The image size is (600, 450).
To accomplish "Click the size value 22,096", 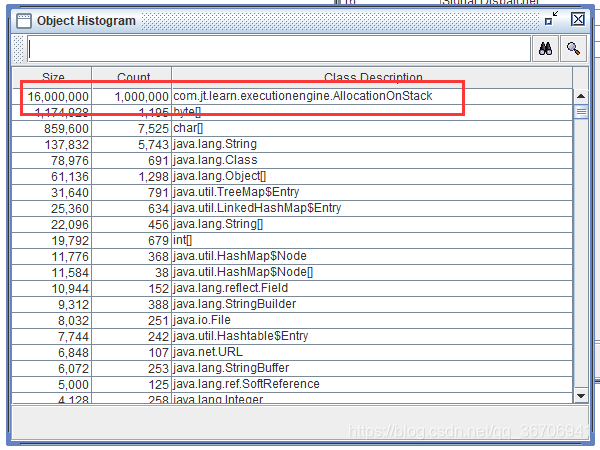I will point(70,225).
